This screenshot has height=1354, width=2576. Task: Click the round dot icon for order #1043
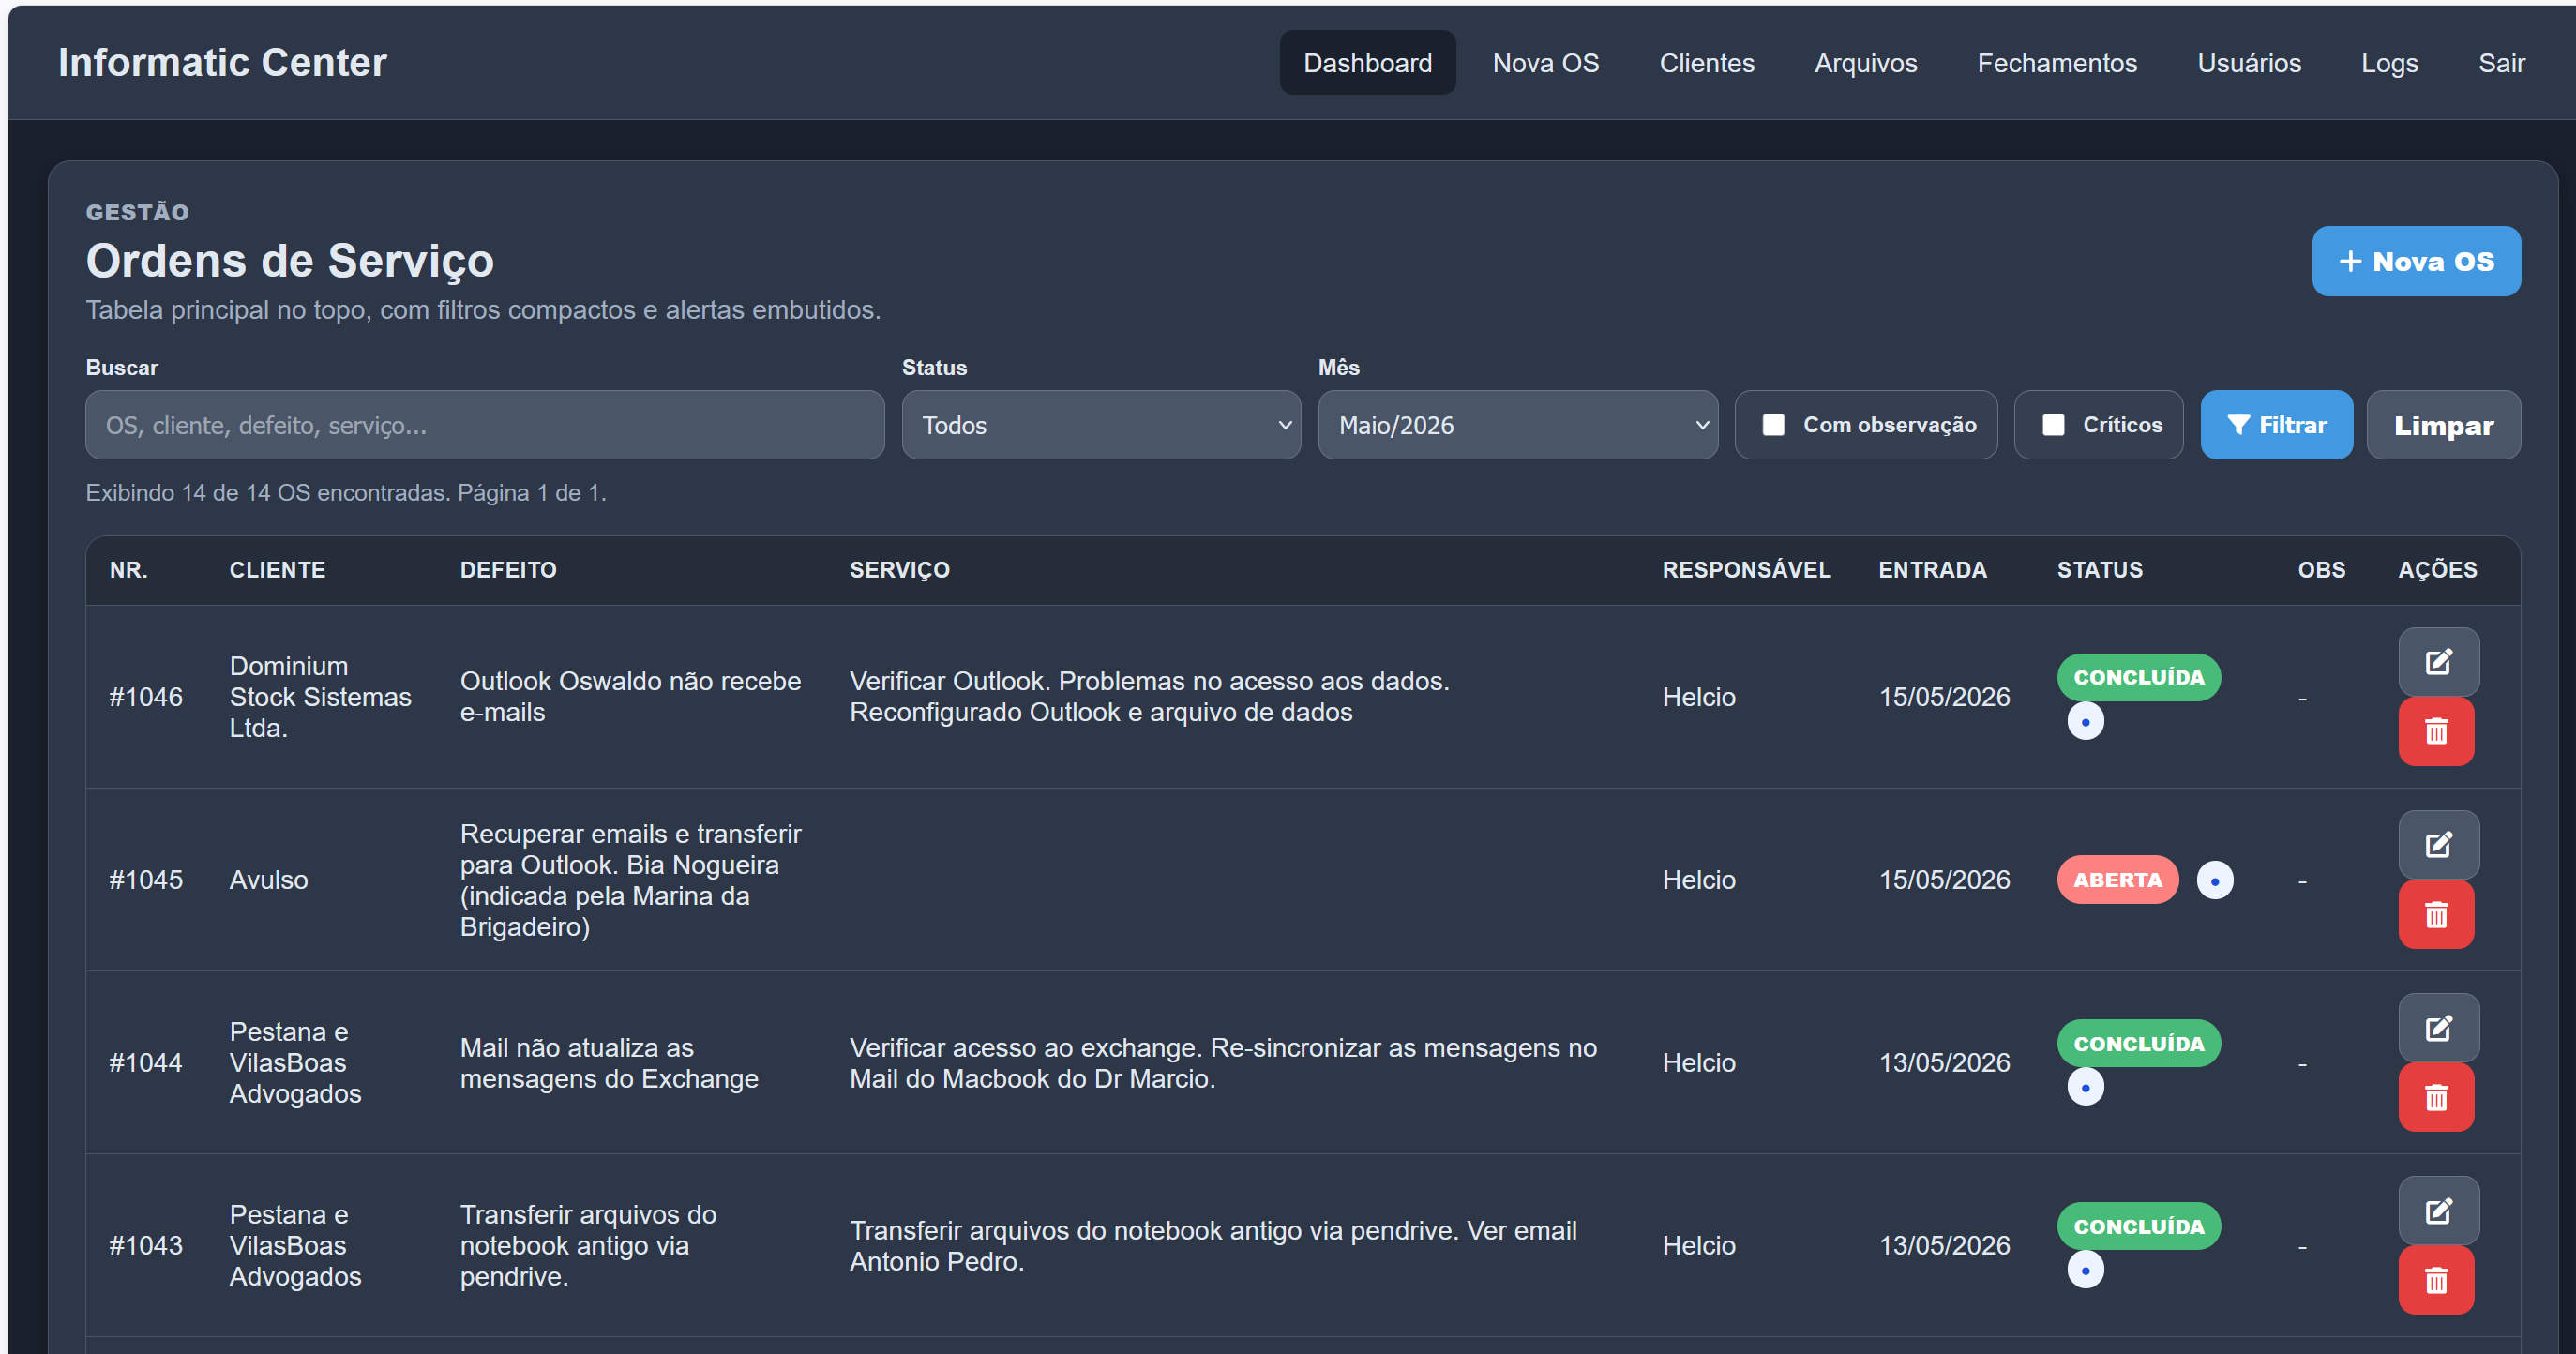[x=2085, y=1271]
